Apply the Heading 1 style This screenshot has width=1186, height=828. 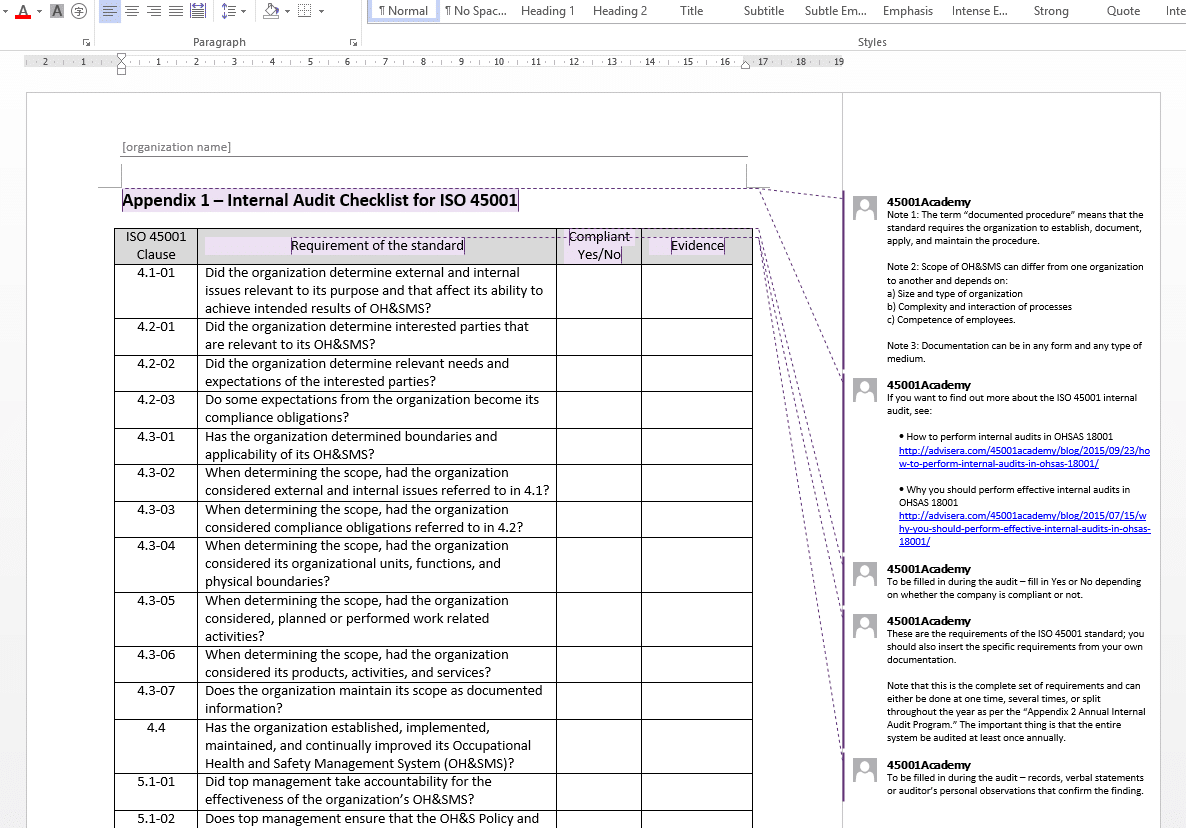click(548, 11)
